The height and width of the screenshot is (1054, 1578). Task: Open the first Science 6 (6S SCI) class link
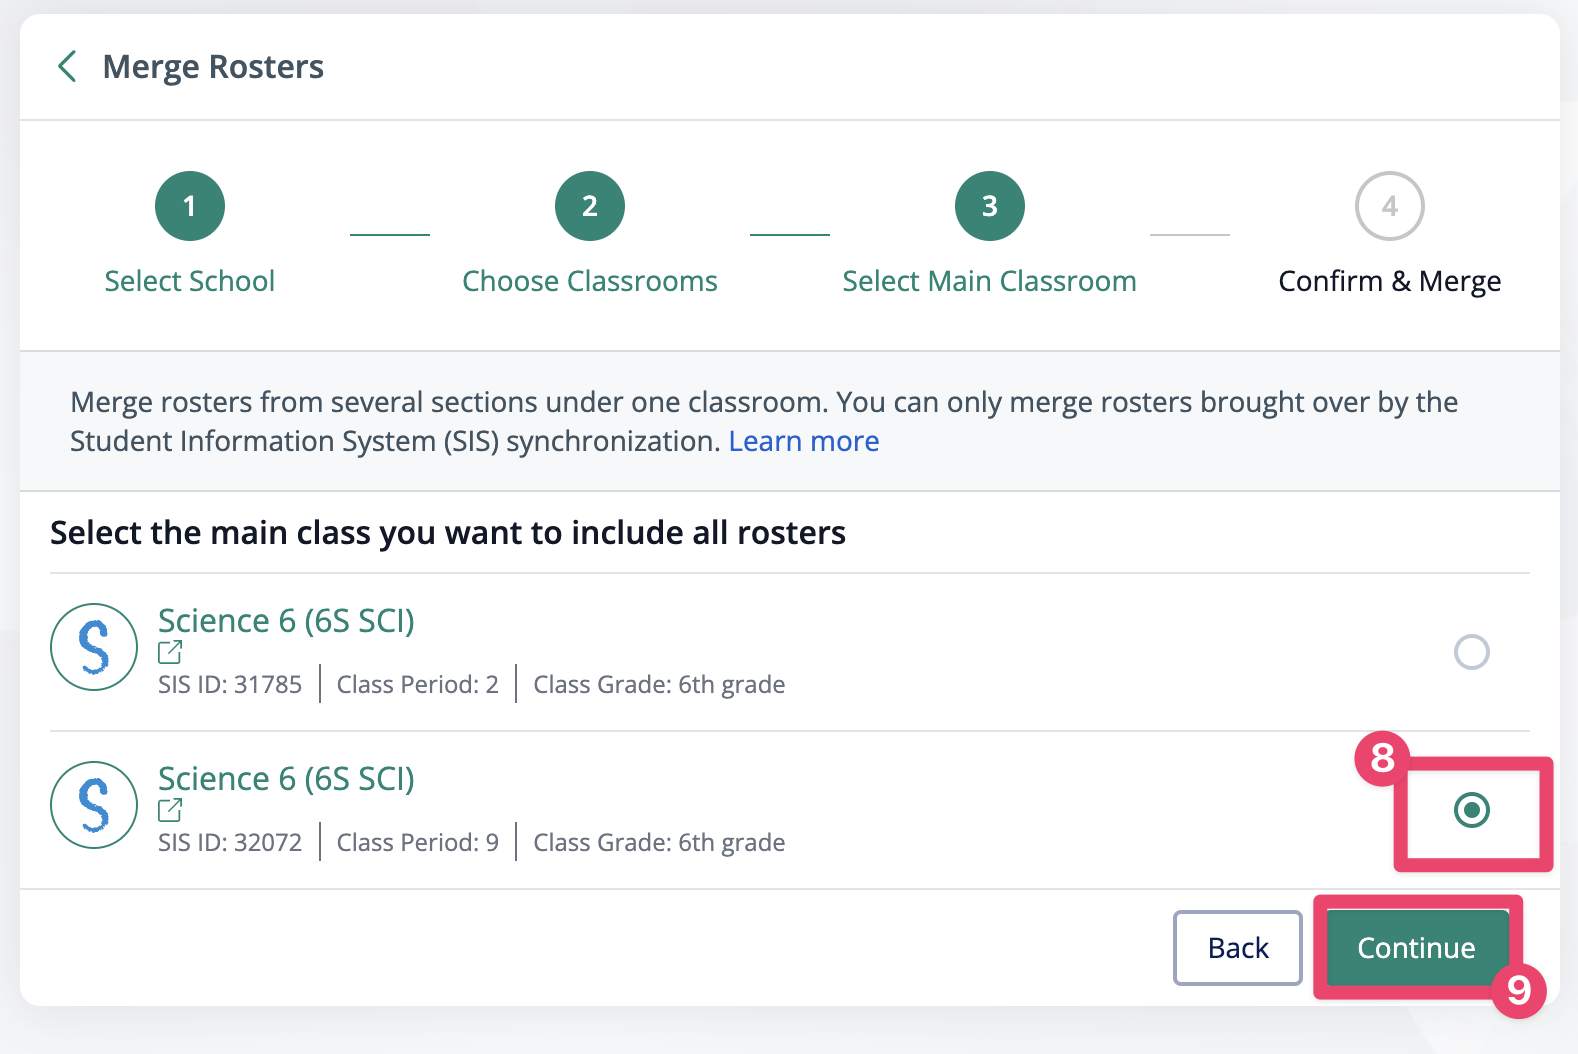tap(286, 621)
